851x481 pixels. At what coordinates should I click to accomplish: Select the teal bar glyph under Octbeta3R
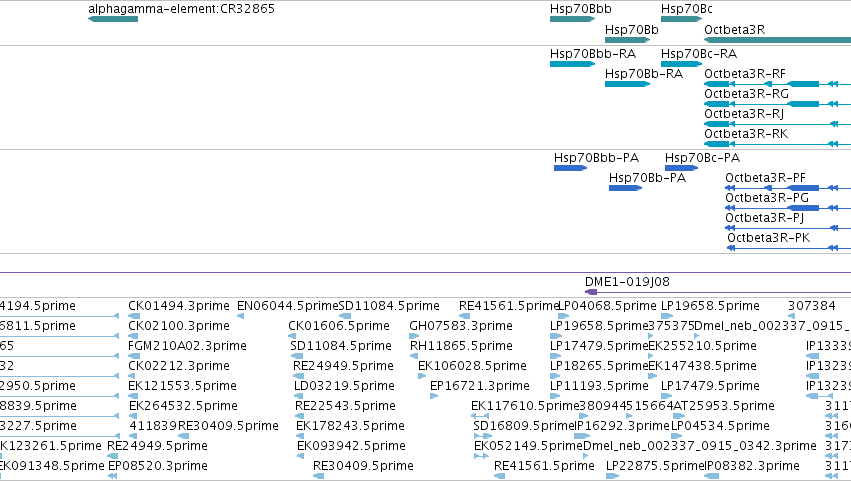click(777, 40)
